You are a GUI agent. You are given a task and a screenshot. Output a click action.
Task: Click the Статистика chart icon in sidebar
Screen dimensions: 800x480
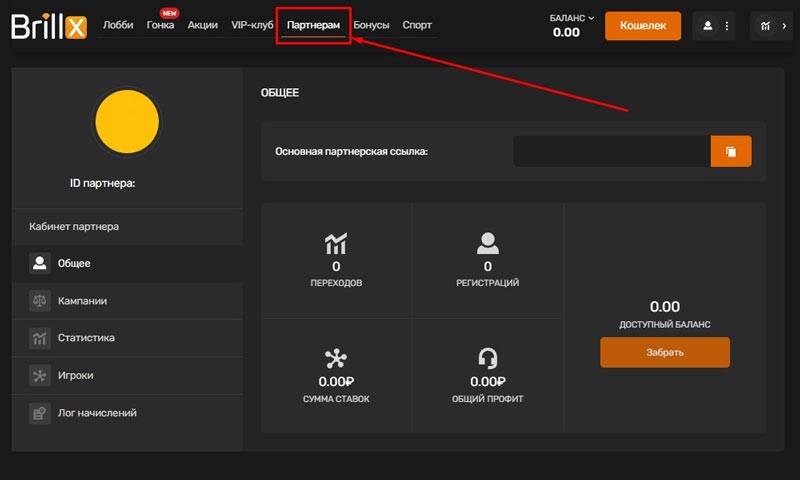tap(39, 338)
